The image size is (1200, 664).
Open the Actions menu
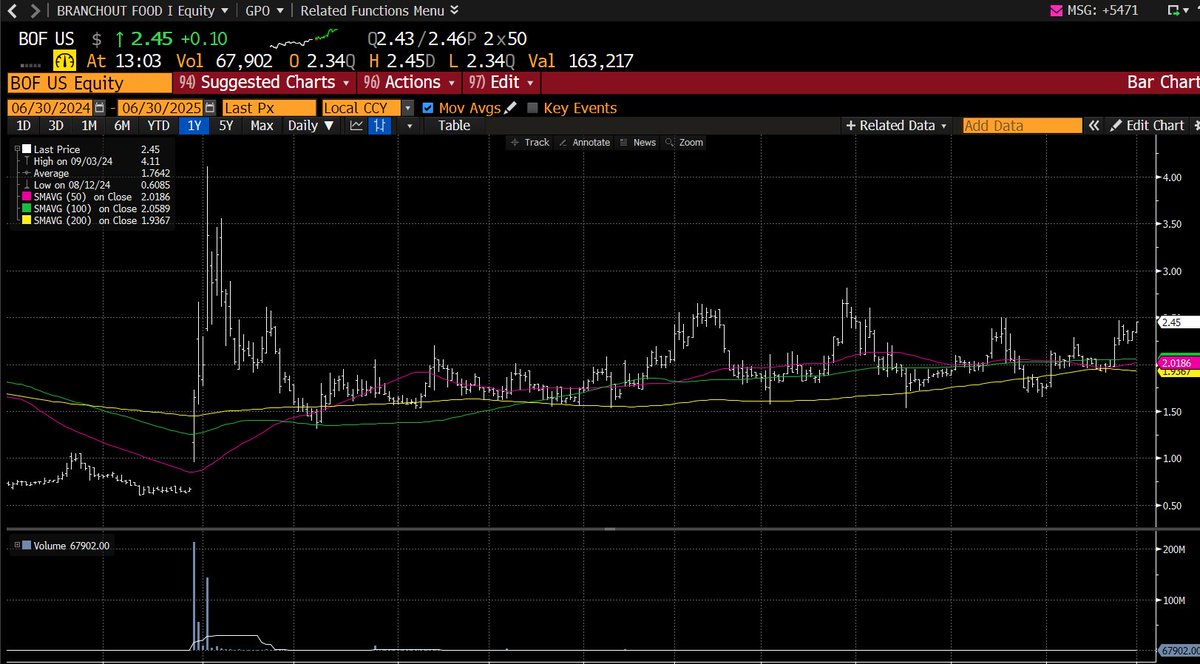(409, 82)
